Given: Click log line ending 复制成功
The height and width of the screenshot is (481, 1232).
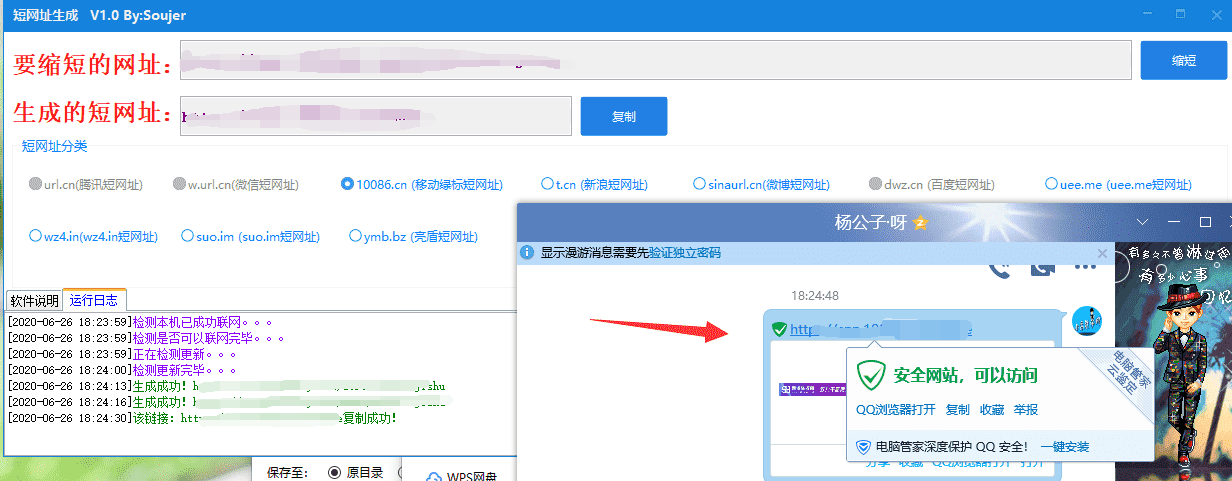Looking at the screenshot, I should tap(202, 418).
